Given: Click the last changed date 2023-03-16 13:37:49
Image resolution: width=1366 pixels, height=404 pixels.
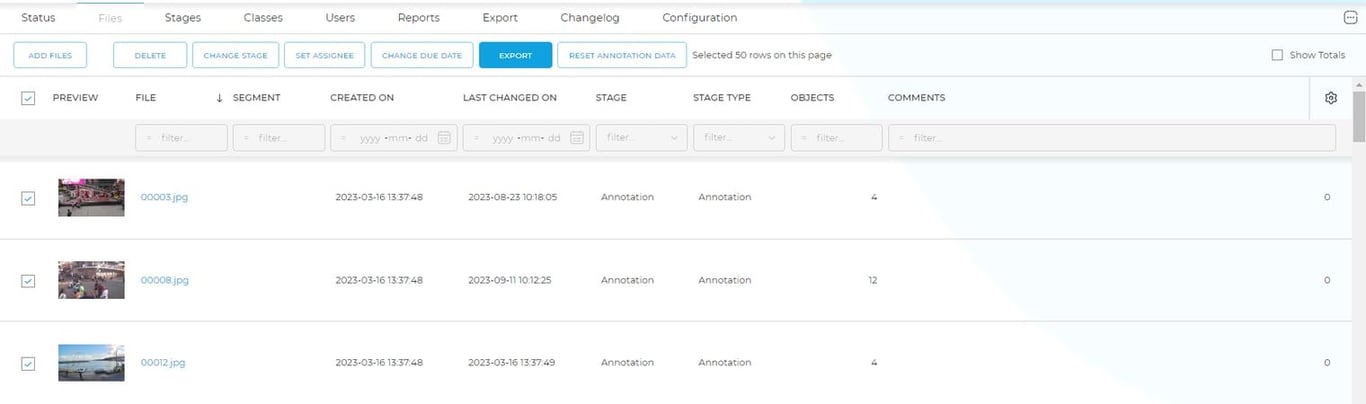Looking at the screenshot, I should 511,362.
